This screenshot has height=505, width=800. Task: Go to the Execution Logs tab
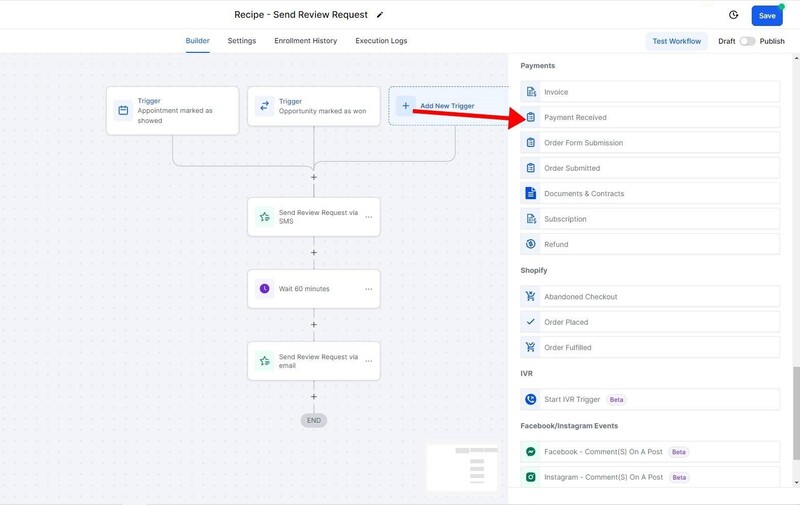tap(381, 41)
